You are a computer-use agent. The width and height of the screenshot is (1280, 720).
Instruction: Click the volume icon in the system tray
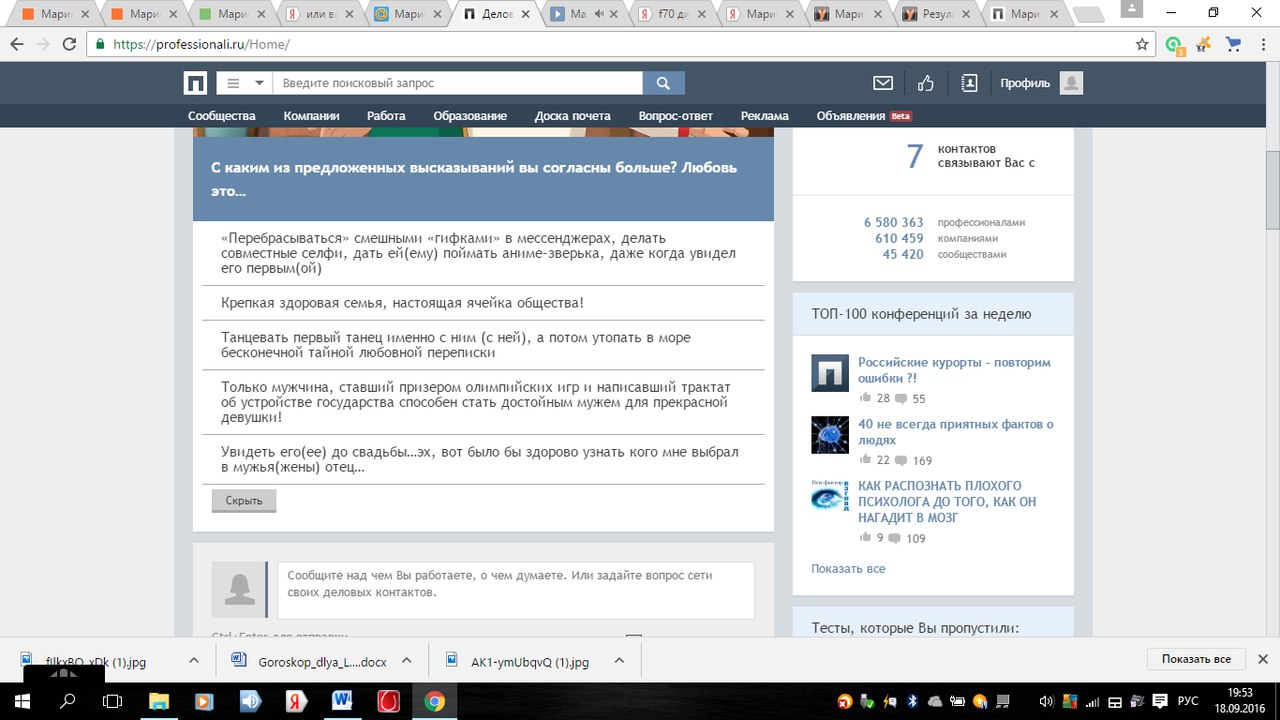click(1046, 701)
